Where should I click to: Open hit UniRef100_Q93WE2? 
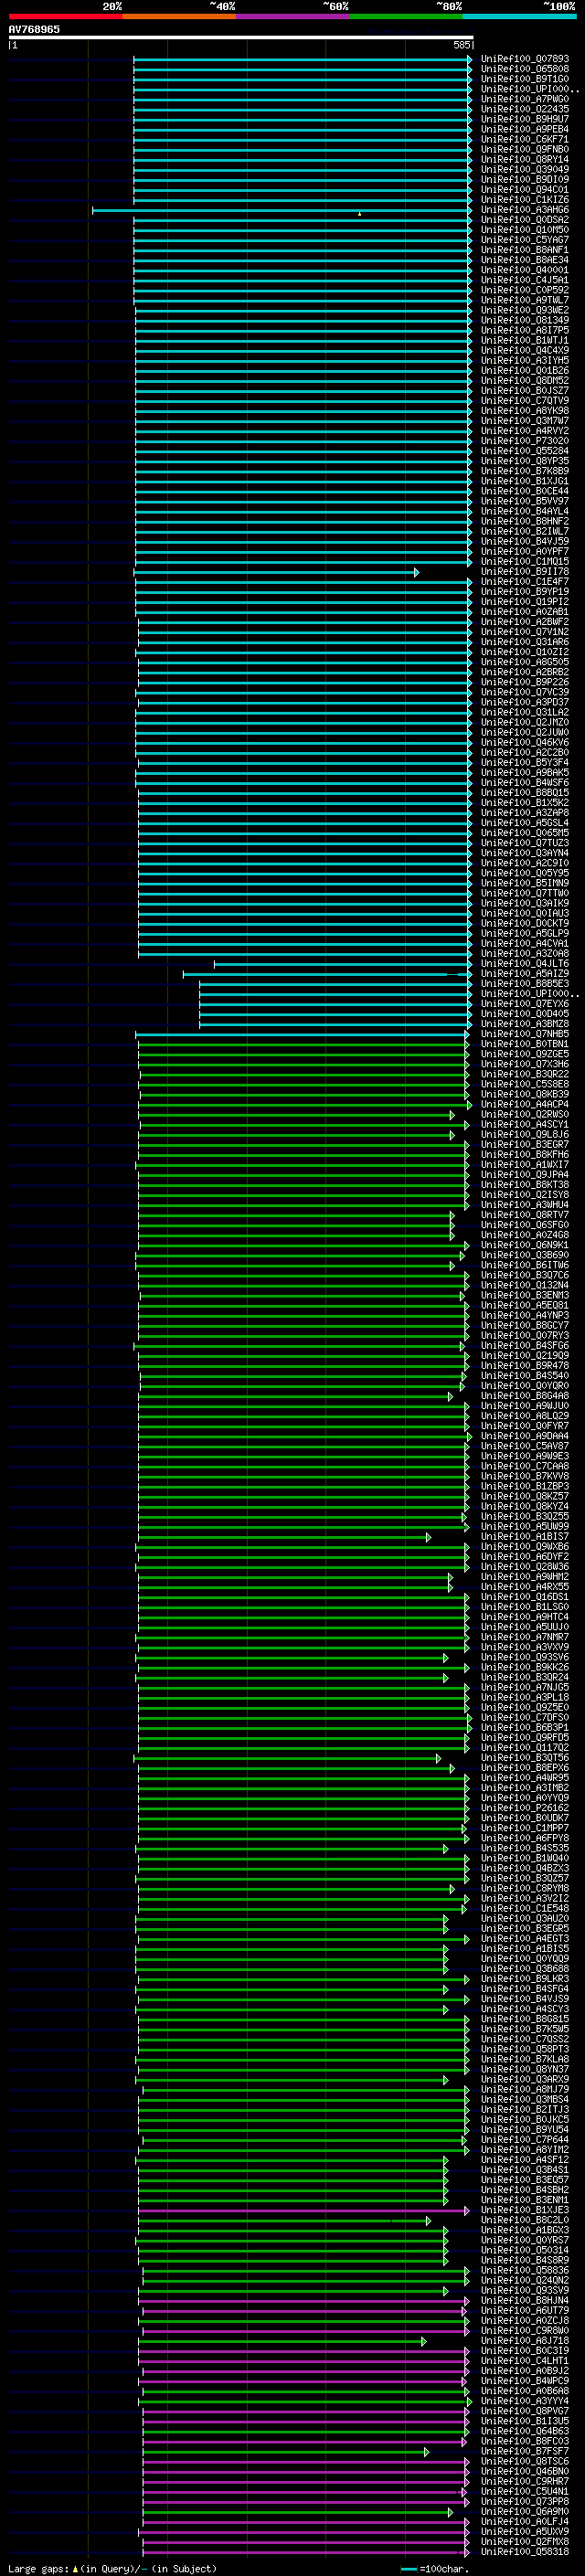[x=525, y=310]
